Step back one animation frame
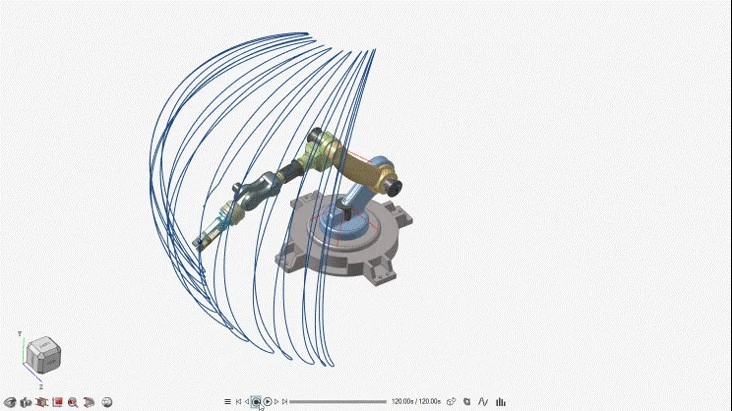 click(247, 402)
